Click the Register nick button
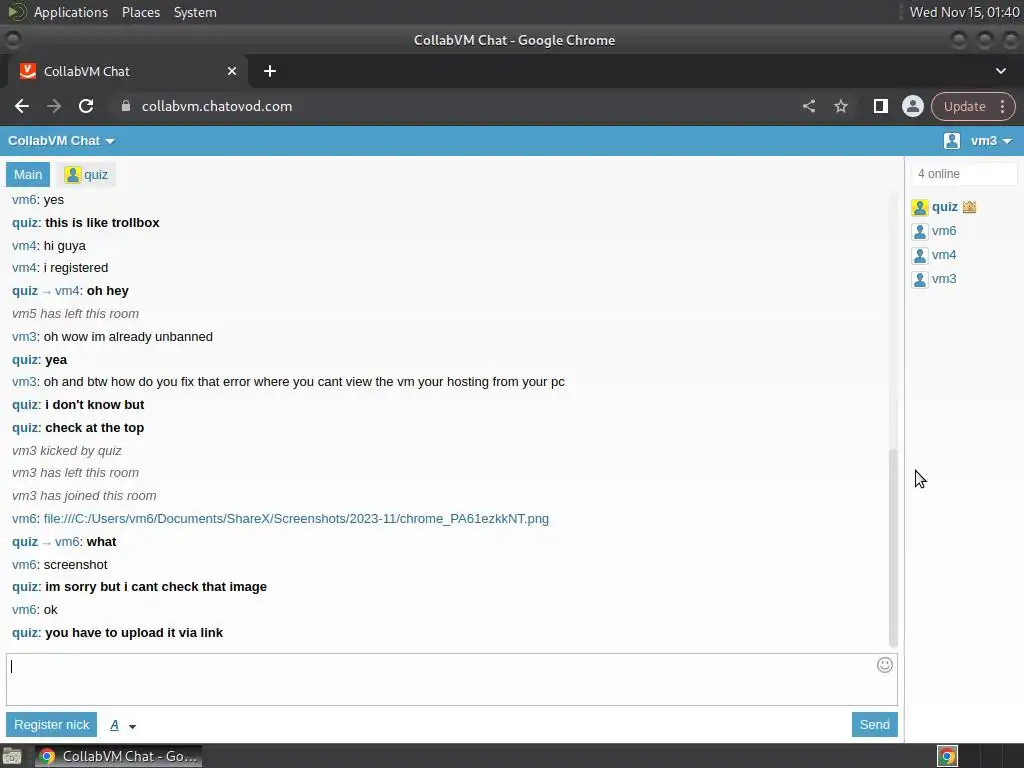This screenshot has height=768, width=1024. click(52, 725)
